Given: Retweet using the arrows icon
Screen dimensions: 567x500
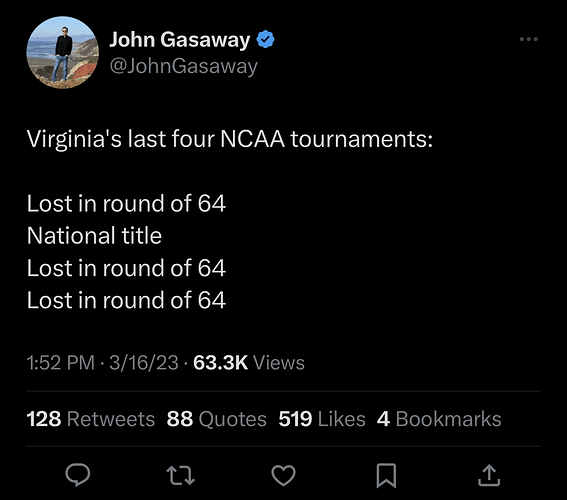Looking at the screenshot, I should pos(180,475).
